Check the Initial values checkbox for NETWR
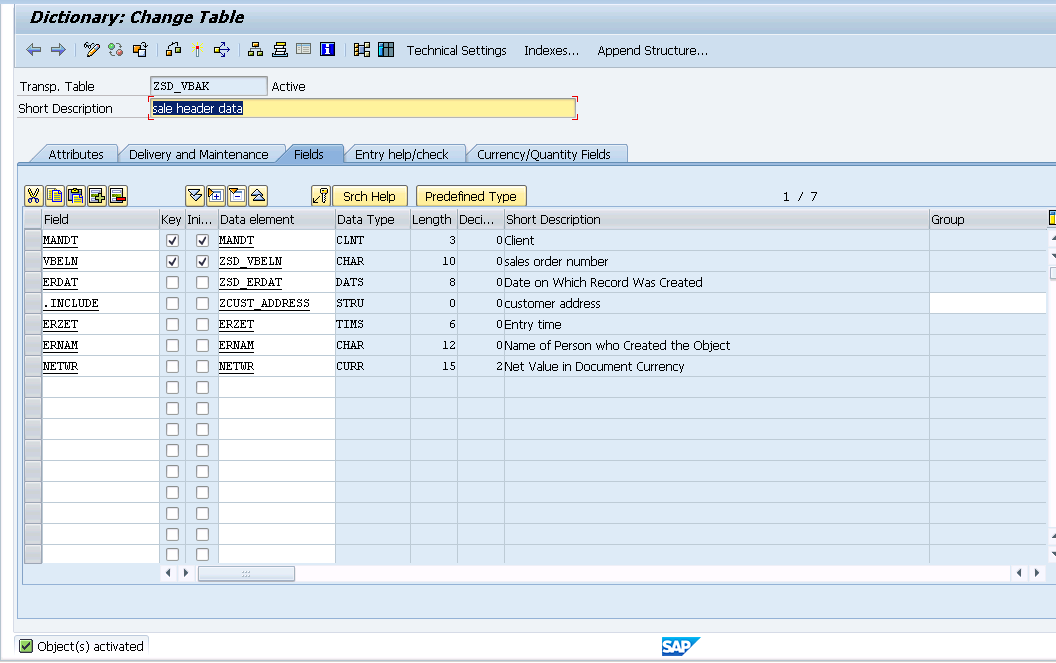The height and width of the screenshot is (663, 1056). tap(202, 367)
